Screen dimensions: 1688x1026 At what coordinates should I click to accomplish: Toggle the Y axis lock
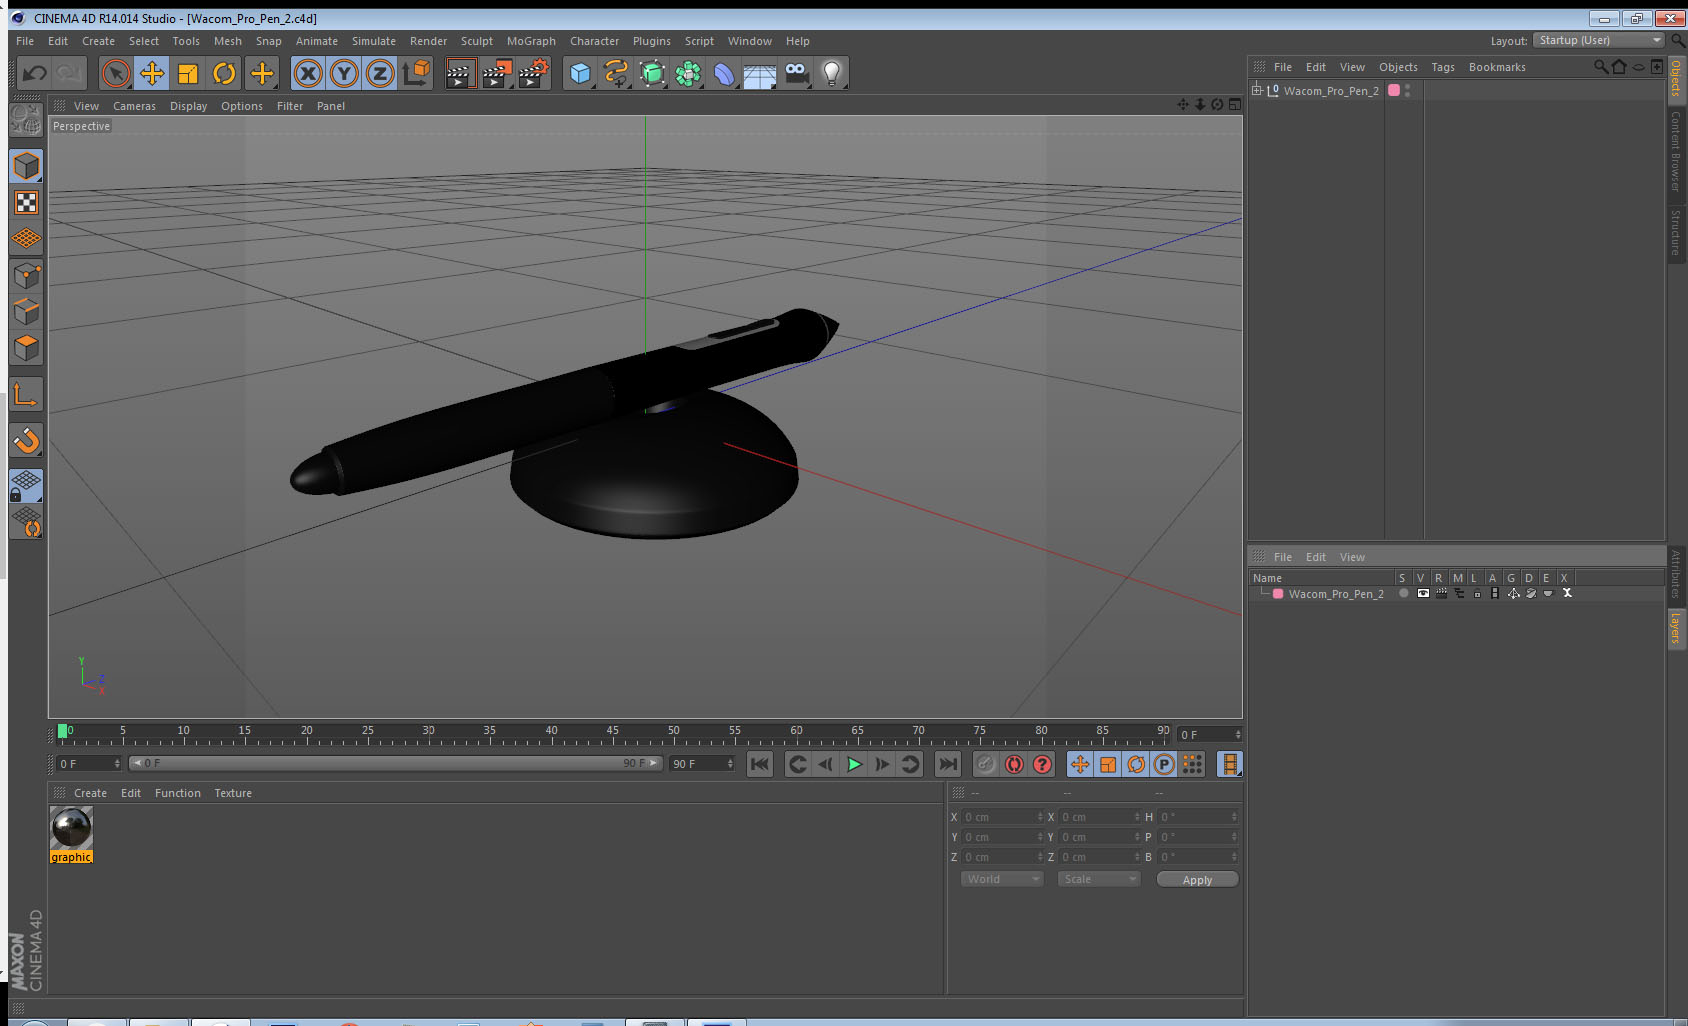pyautogui.click(x=344, y=73)
